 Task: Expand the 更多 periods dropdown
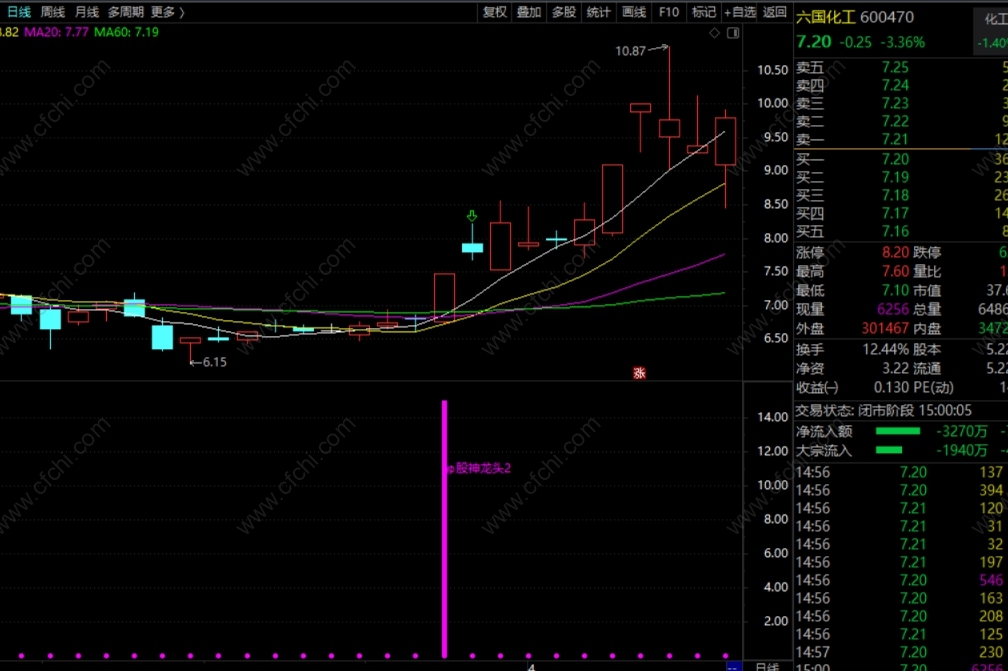pyautogui.click(x=167, y=12)
